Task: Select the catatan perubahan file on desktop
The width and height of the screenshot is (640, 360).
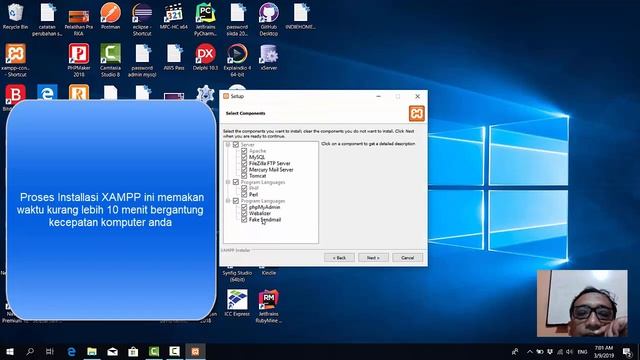Action: point(47,19)
